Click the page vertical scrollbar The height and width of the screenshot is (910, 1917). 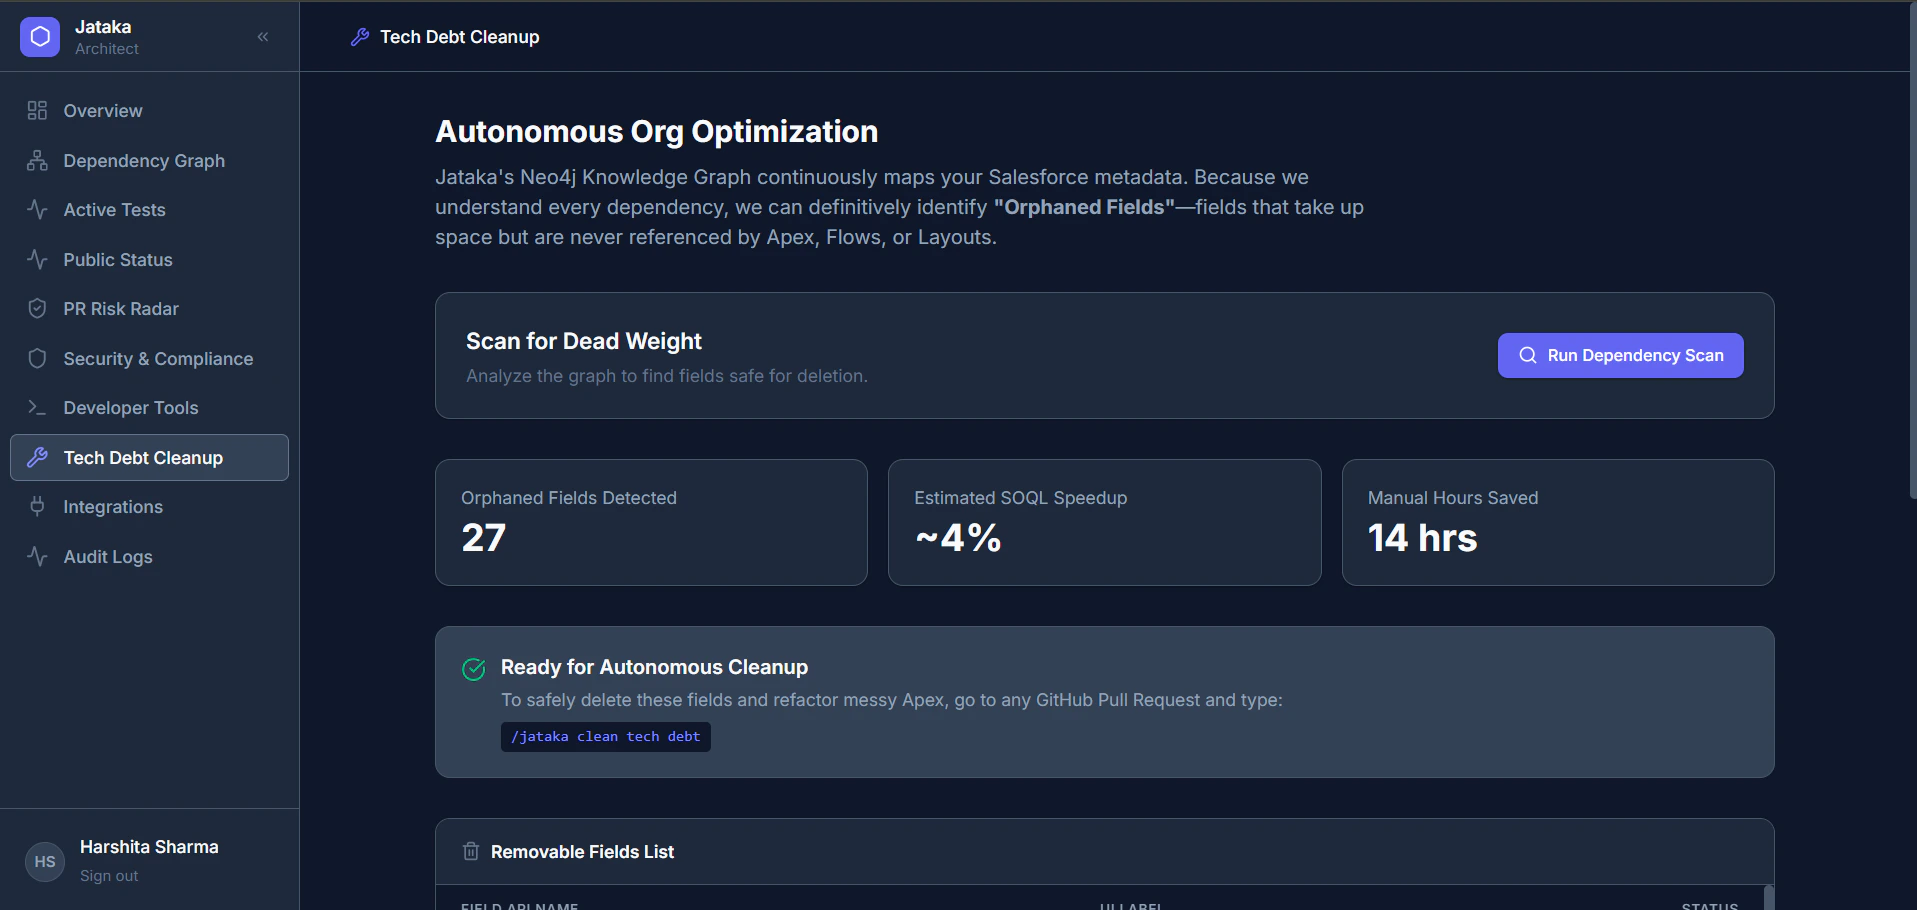pos(1912,250)
